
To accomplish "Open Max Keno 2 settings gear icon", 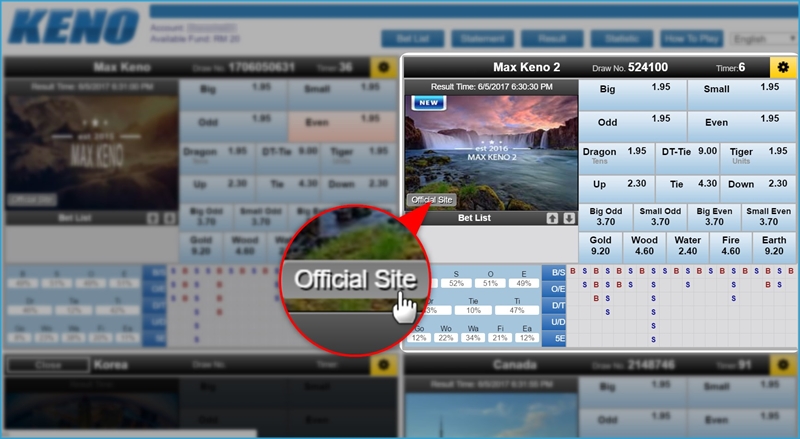I will click(x=781, y=67).
